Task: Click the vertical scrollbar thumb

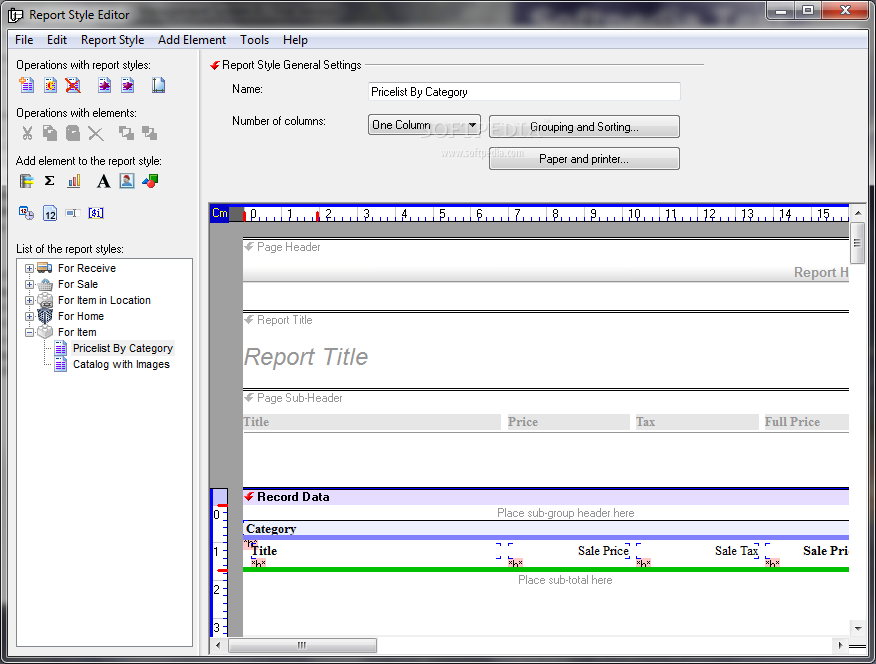Action: tap(858, 242)
